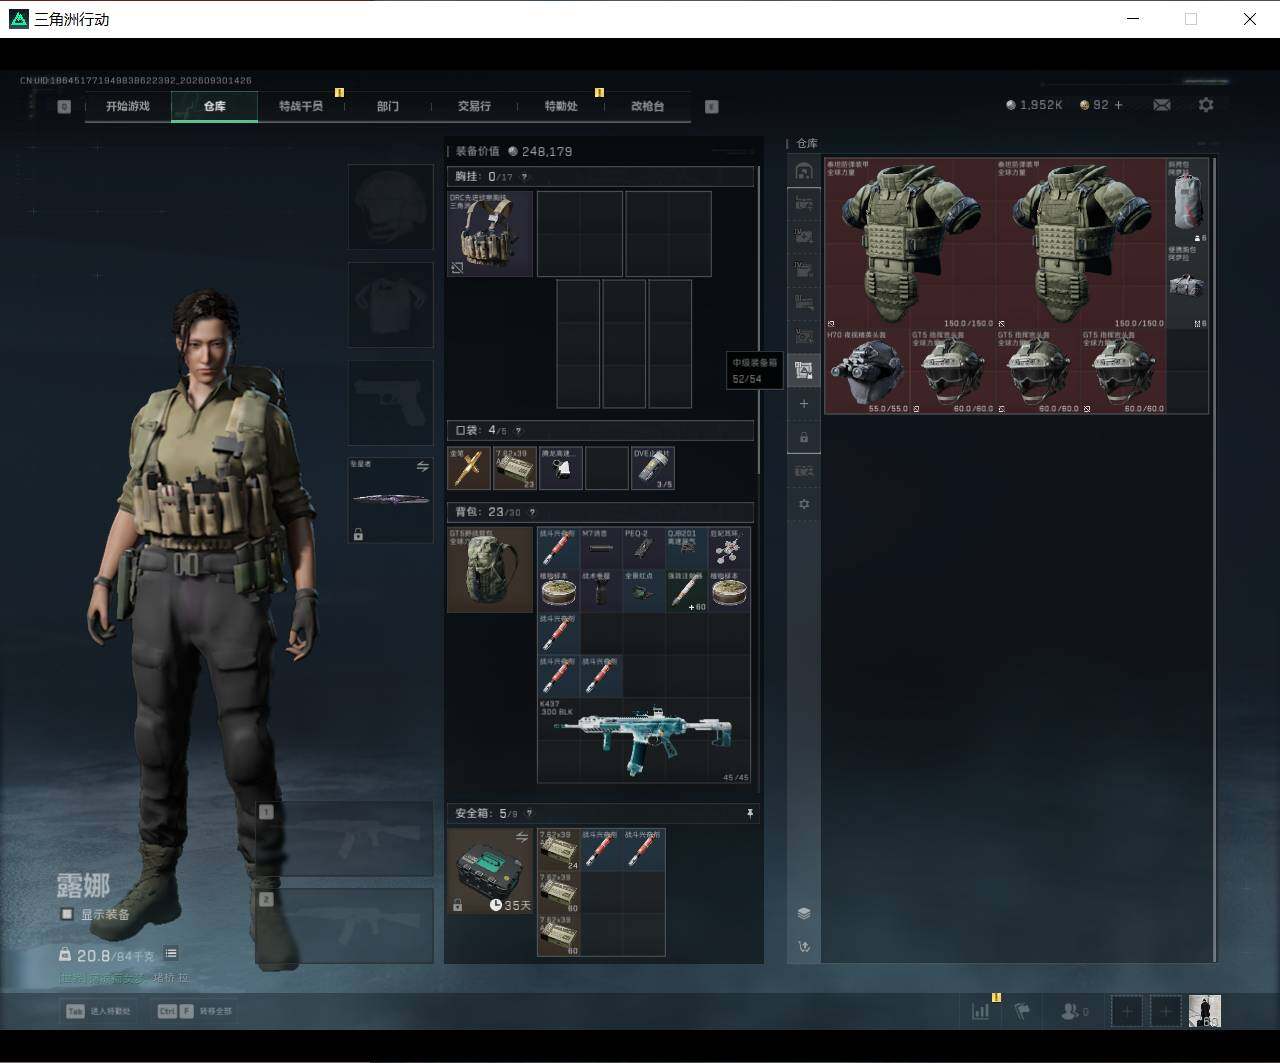Click the sort arrow icon at stash sidebar bottom
This screenshot has height=1063, width=1280.
804,947
